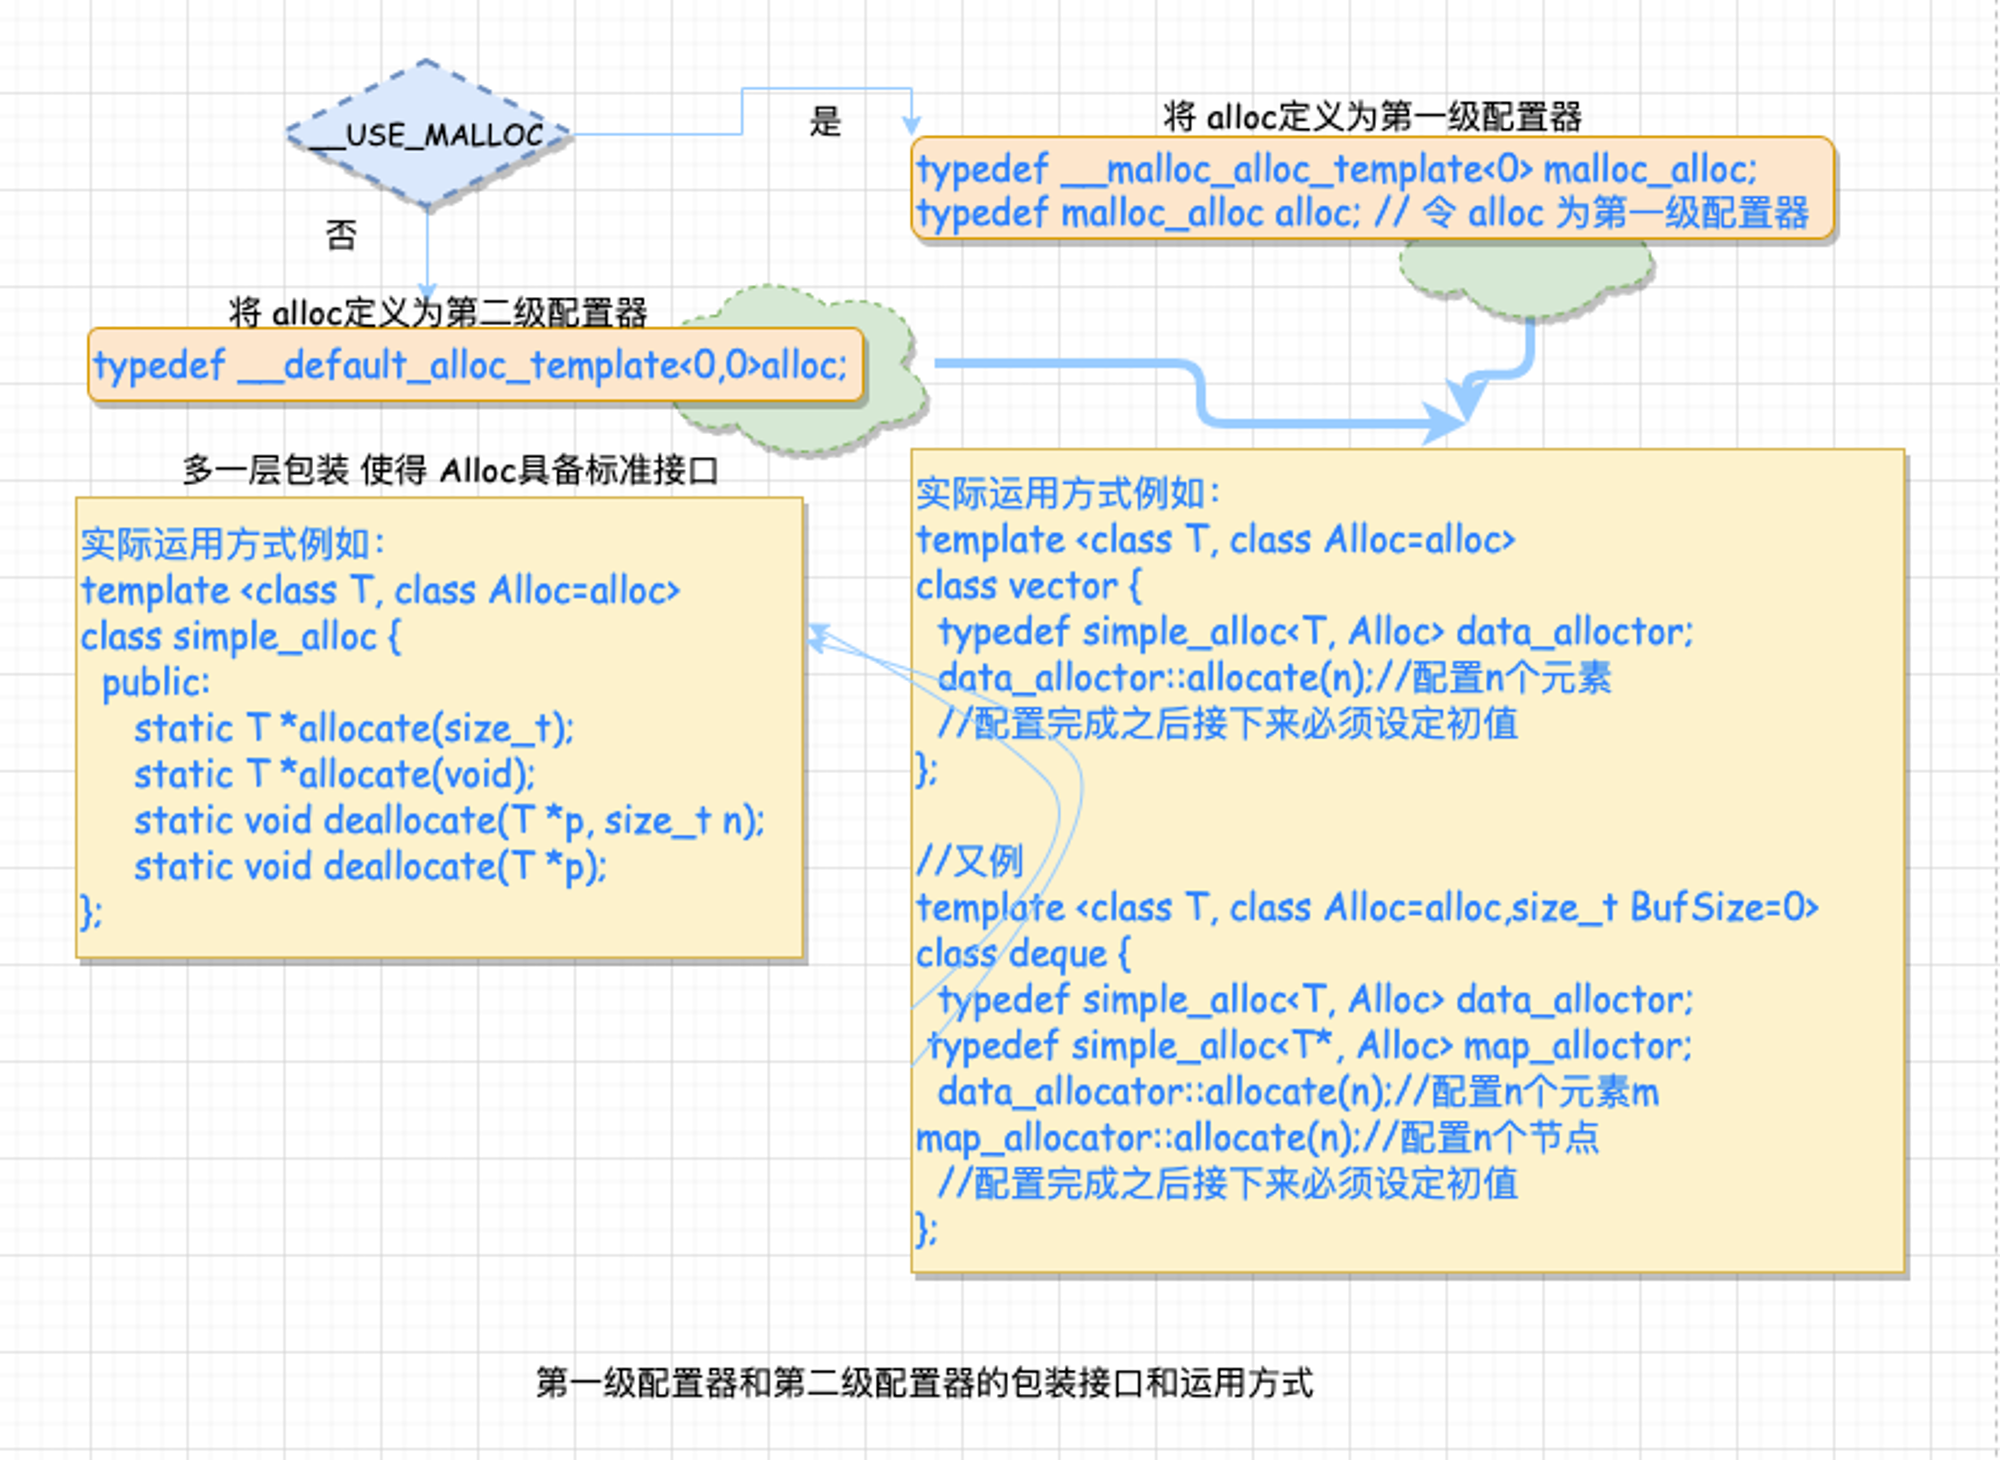This screenshot has width=2000, height=1460.
Task: Click 'class vector {' line
Action: 1029,586
